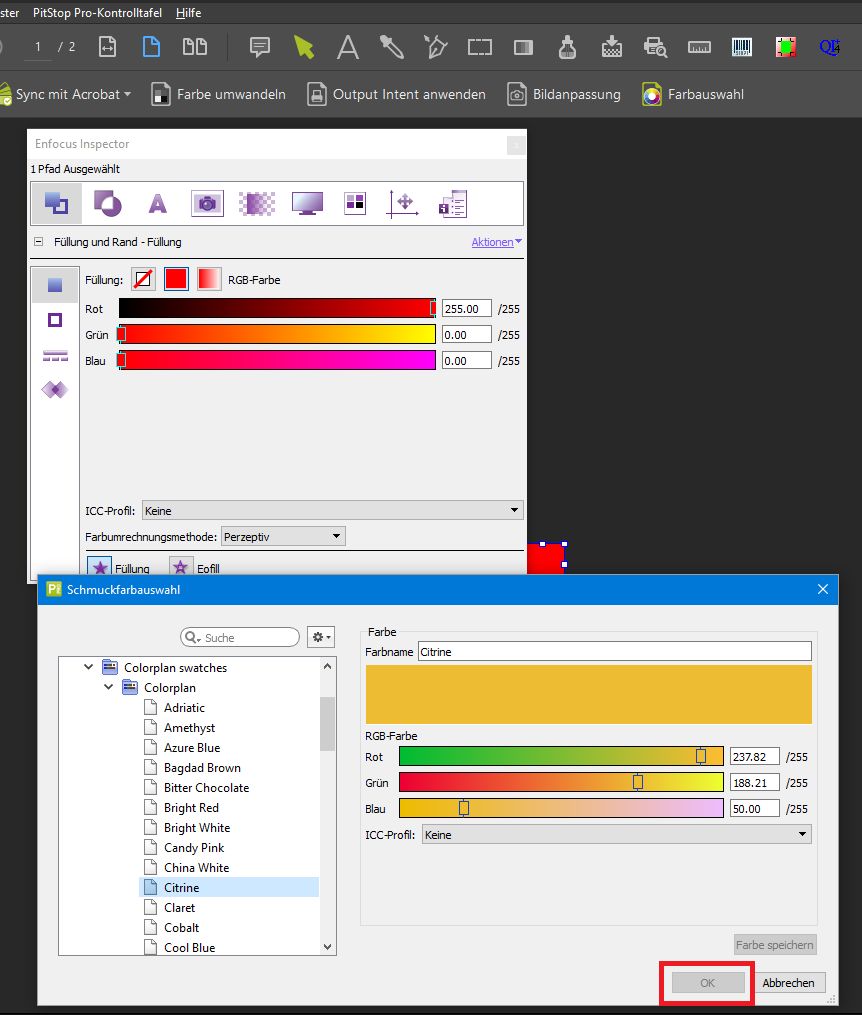Select the dashed rectangle area tool
Viewport: 862px width, 1015px height.
(x=480, y=47)
